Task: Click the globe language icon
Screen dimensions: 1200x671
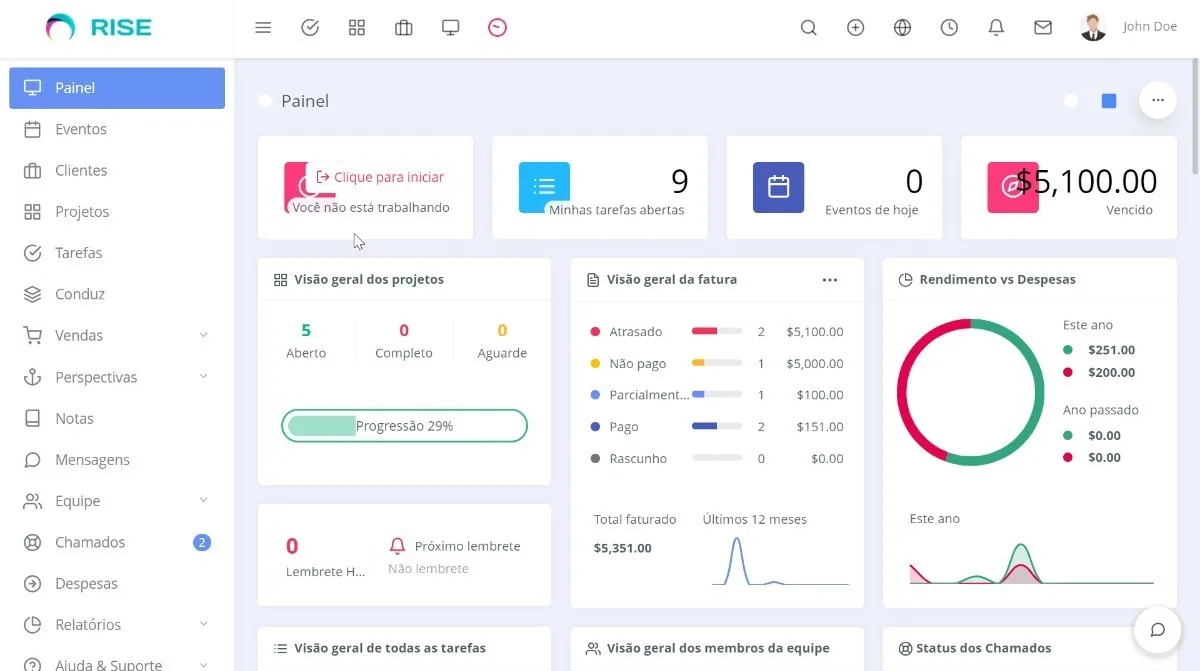Action: click(x=902, y=27)
